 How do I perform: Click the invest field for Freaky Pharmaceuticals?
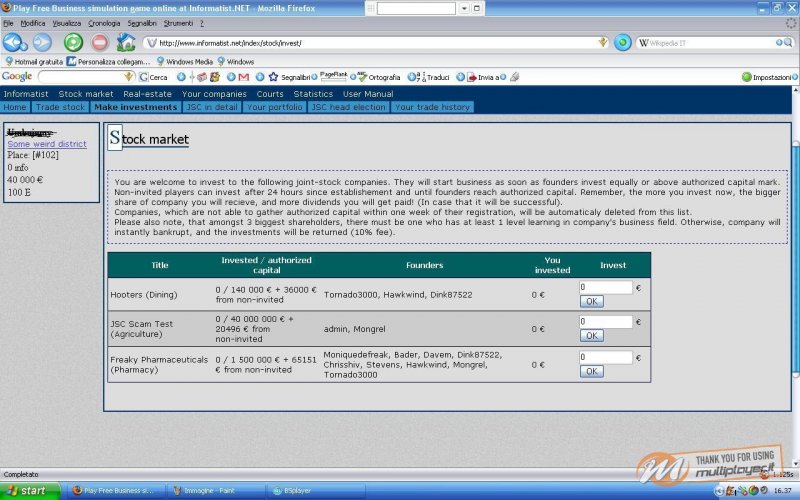(x=606, y=357)
